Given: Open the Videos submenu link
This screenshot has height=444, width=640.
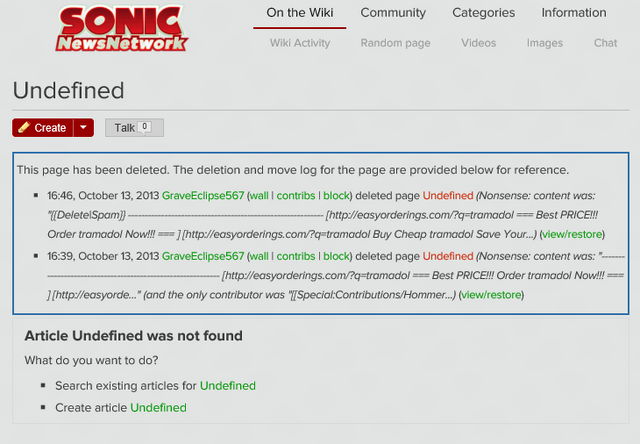Looking at the screenshot, I should tap(478, 43).
